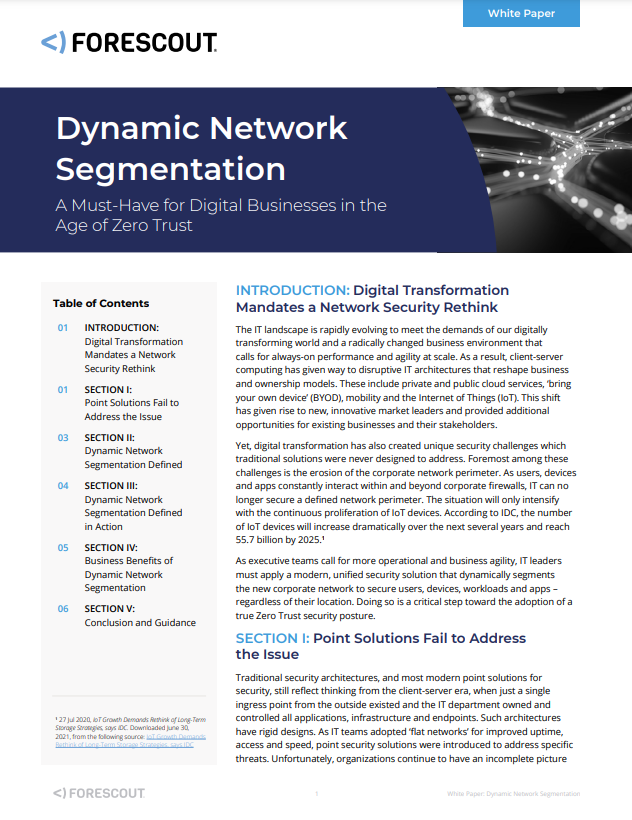Screen dimensions: 632x820
Task: Click the paragraph starting 'As executive teams call'
Action: click(404, 588)
